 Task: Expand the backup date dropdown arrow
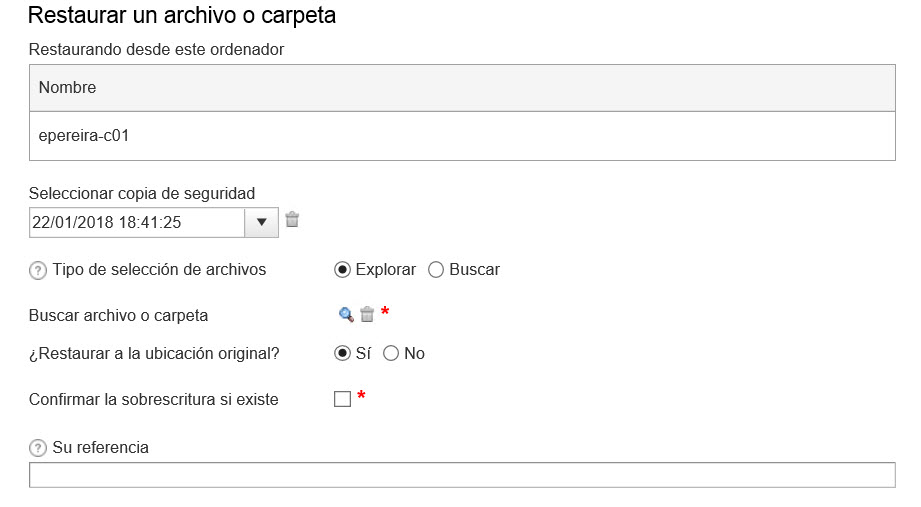tap(261, 222)
